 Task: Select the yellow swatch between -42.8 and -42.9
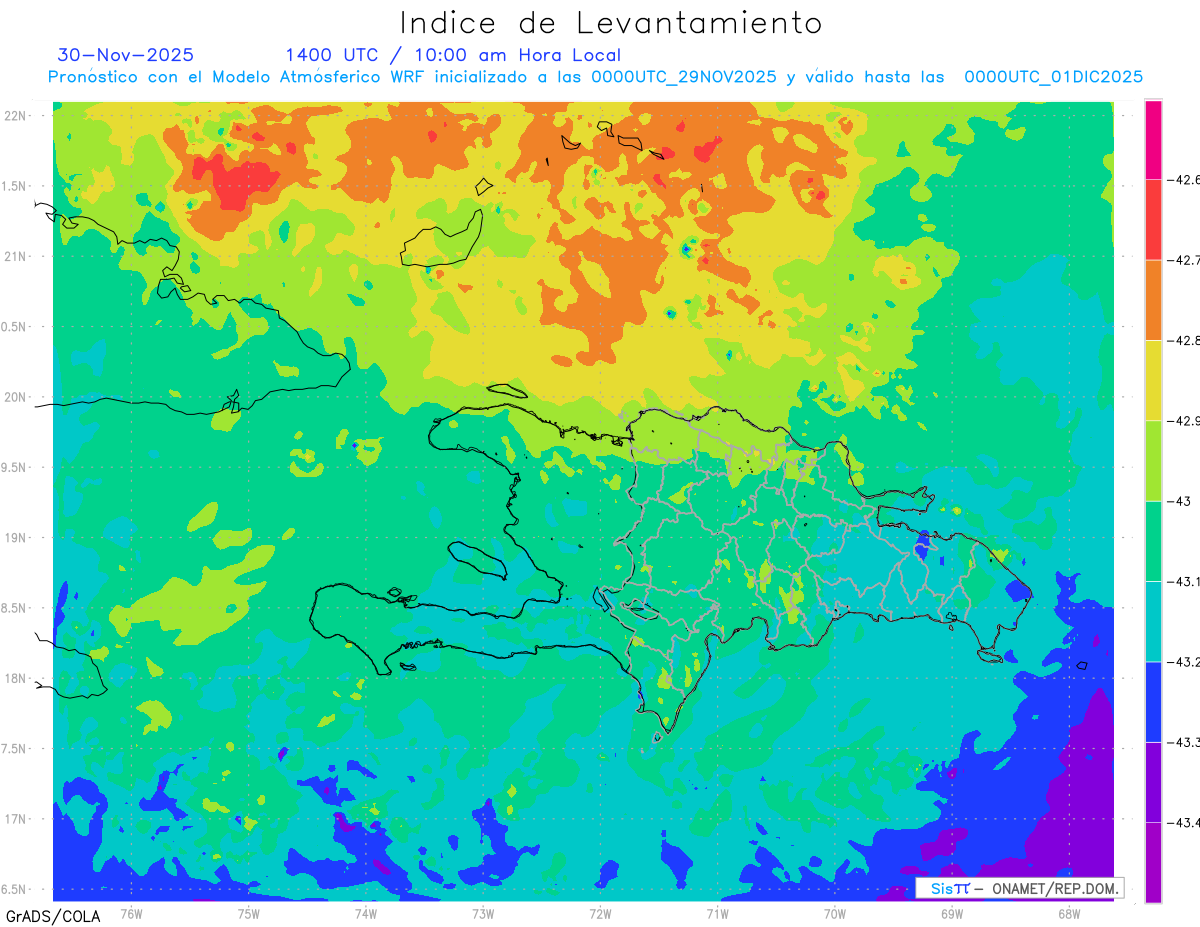(1153, 380)
